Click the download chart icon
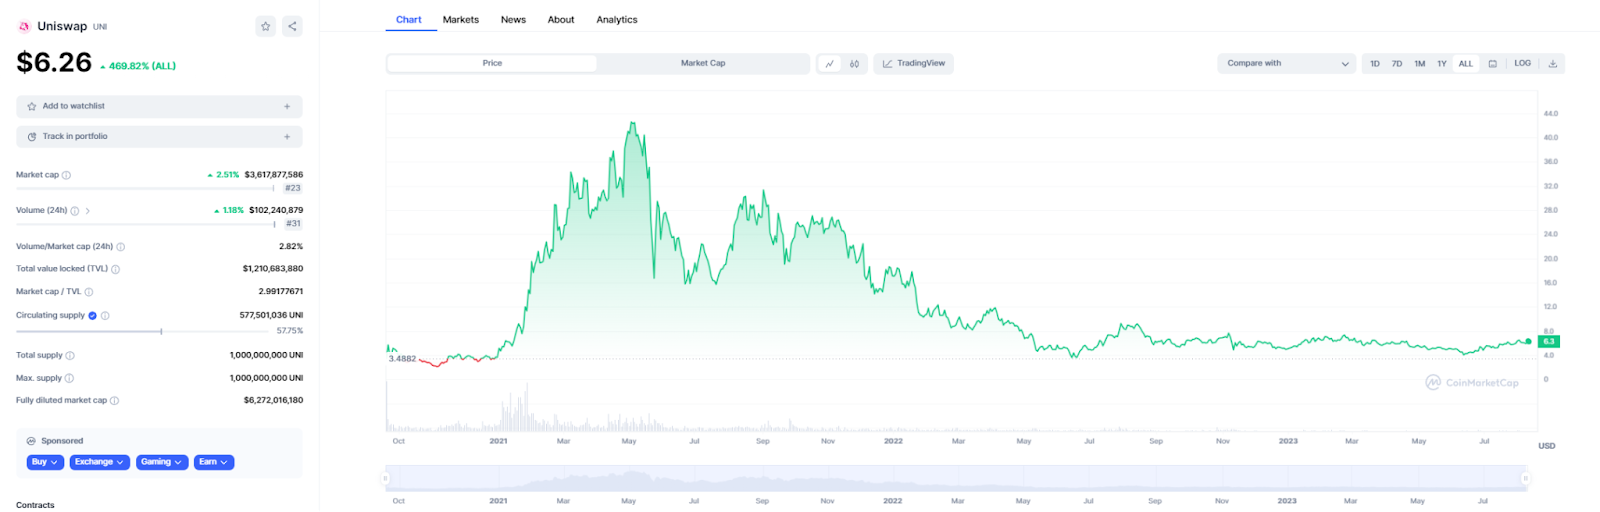 (1553, 63)
